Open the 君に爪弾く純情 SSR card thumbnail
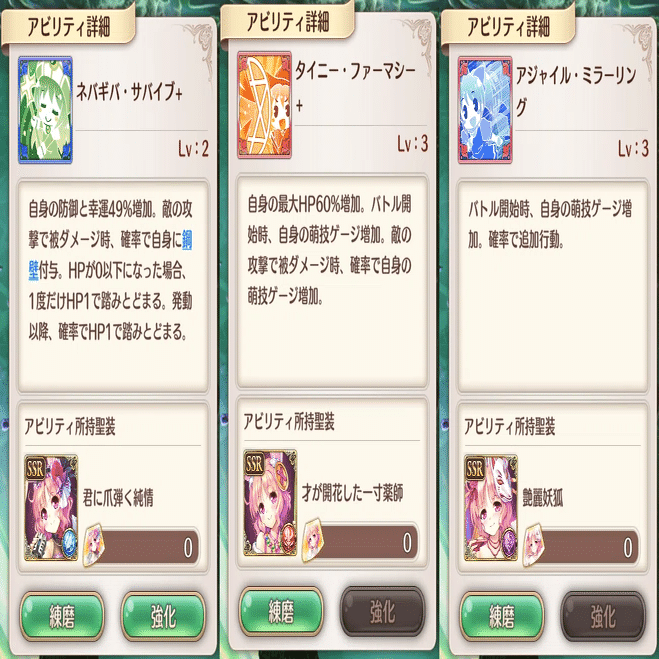This screenshot has width=659, height=659. [51, 508]
